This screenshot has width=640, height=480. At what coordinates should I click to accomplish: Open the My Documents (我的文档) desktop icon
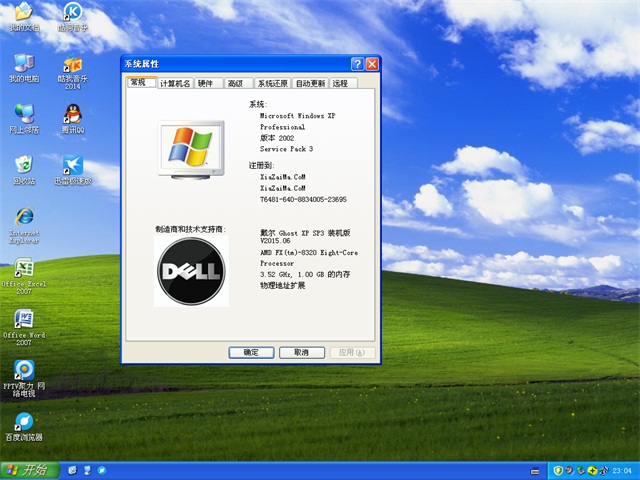(x=21, y=14)
